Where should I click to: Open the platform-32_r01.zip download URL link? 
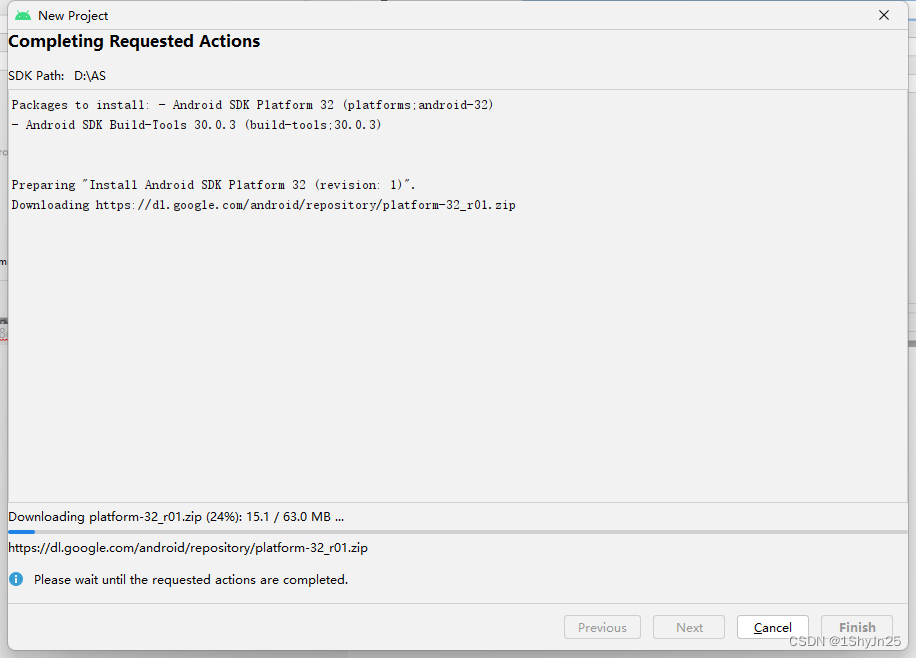tap(188, 547)
